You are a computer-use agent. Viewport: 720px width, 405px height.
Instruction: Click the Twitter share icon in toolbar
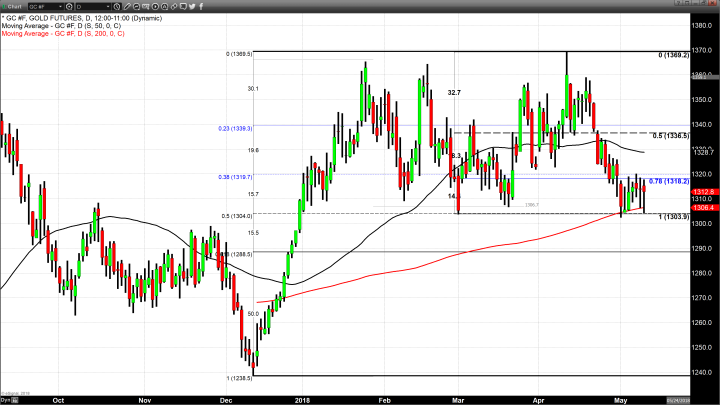point(192,6)
